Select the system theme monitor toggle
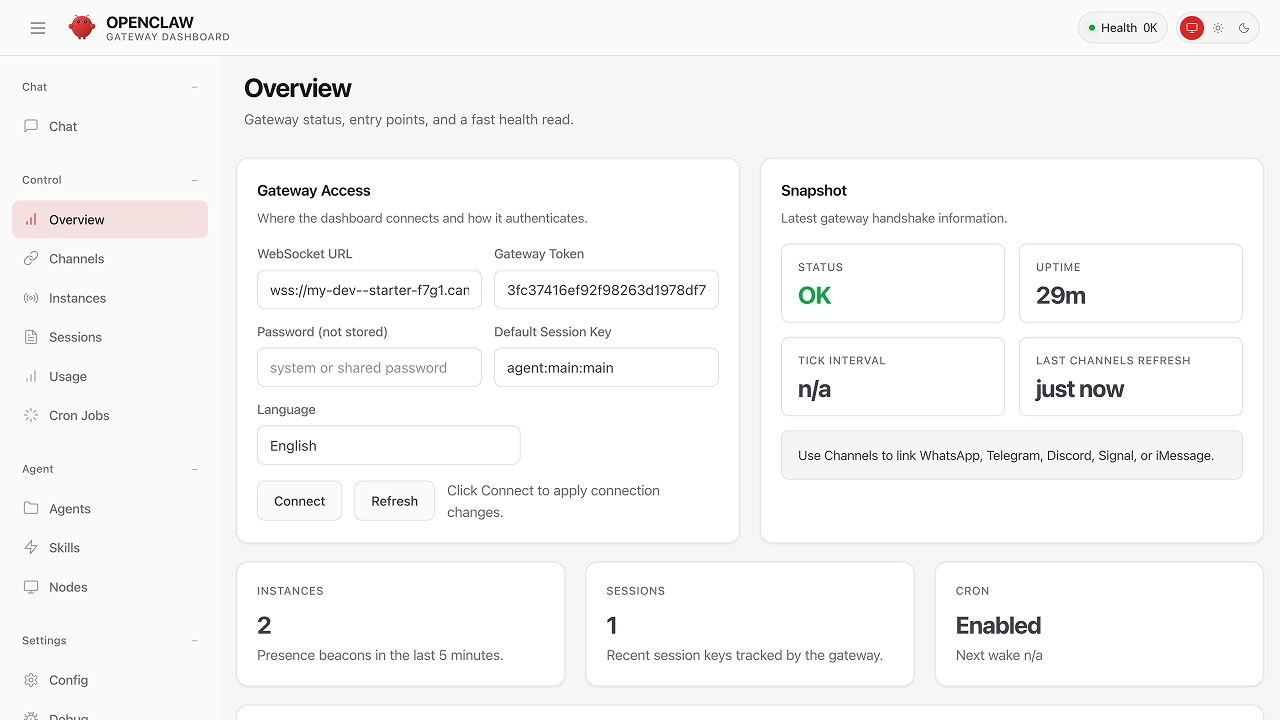This screenshot has width=1280, height=720. tap(1191, 28)
